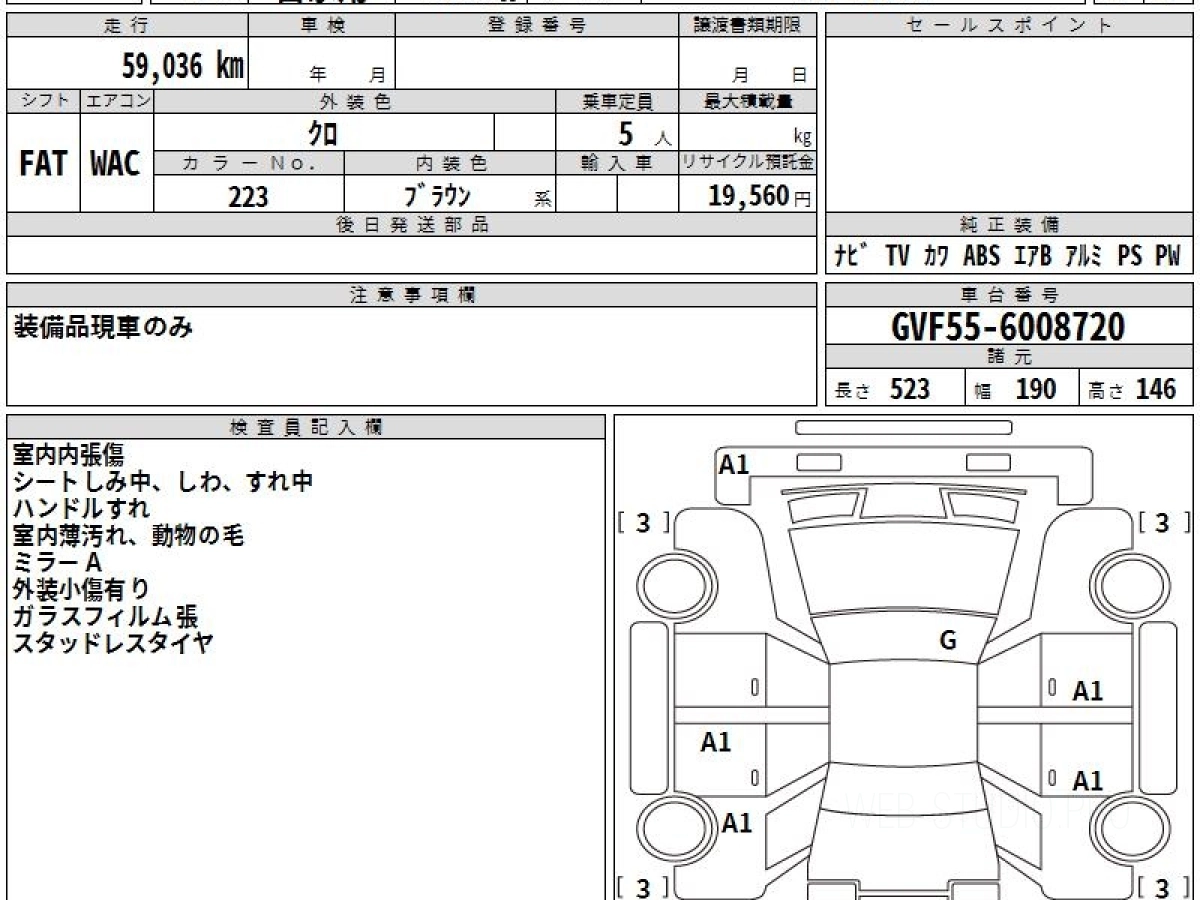Click the mileage value 59,036 km
The image size is (1200, 900).
(183, 66)
